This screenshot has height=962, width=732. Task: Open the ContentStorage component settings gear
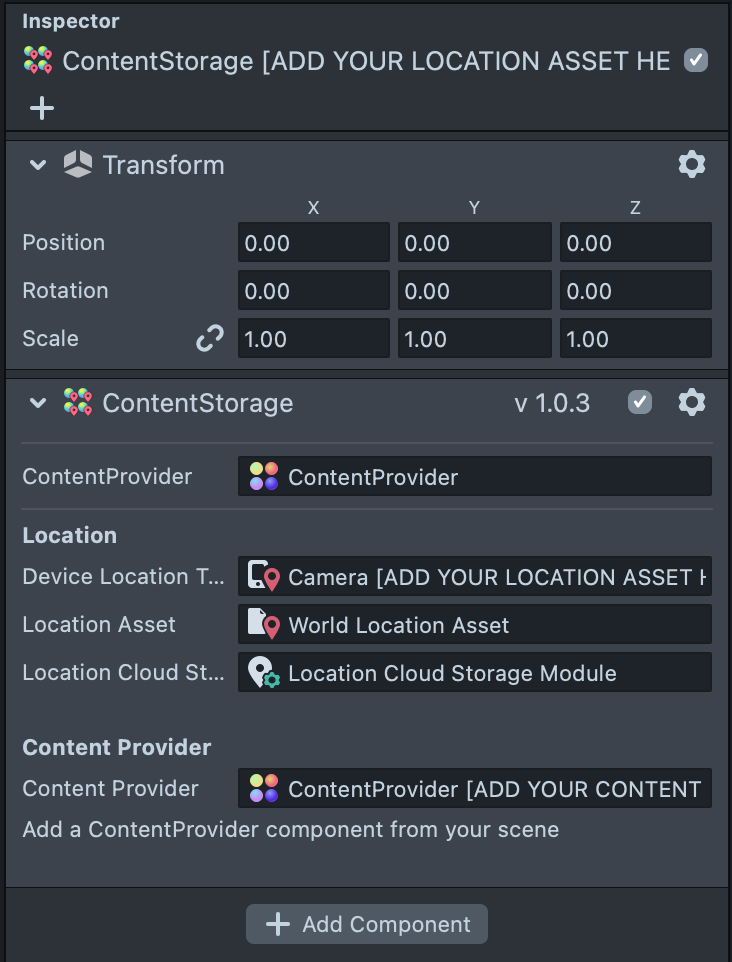point(692,402)
